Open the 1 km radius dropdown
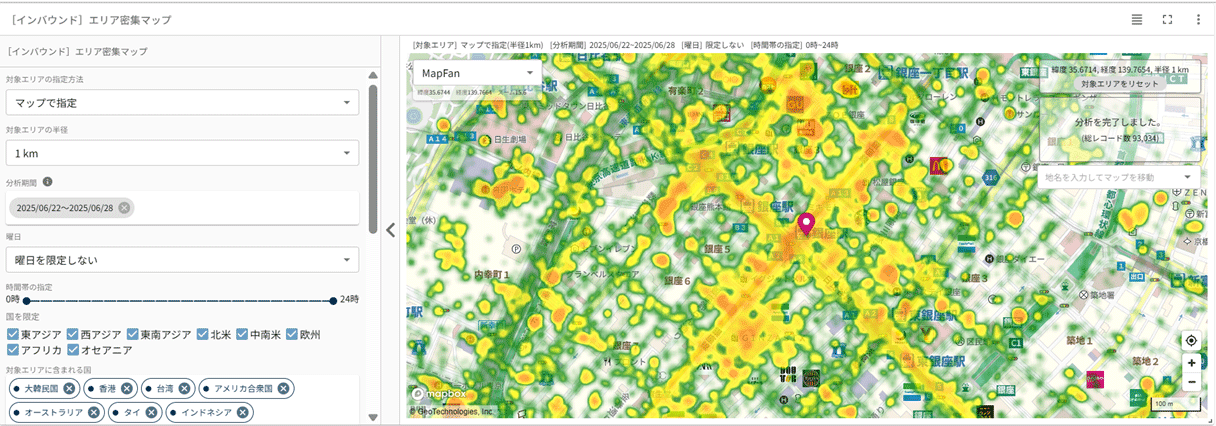This screenshot has height=426, width=1216. coord(182,153)
